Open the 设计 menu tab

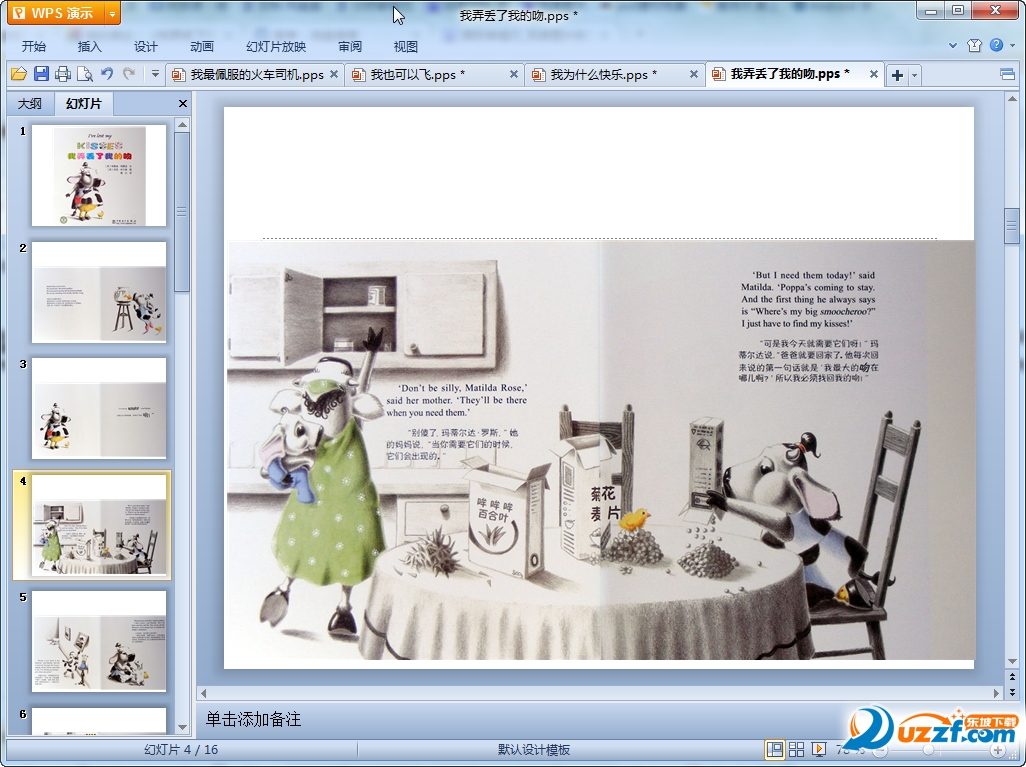click(x=145, y=46)
